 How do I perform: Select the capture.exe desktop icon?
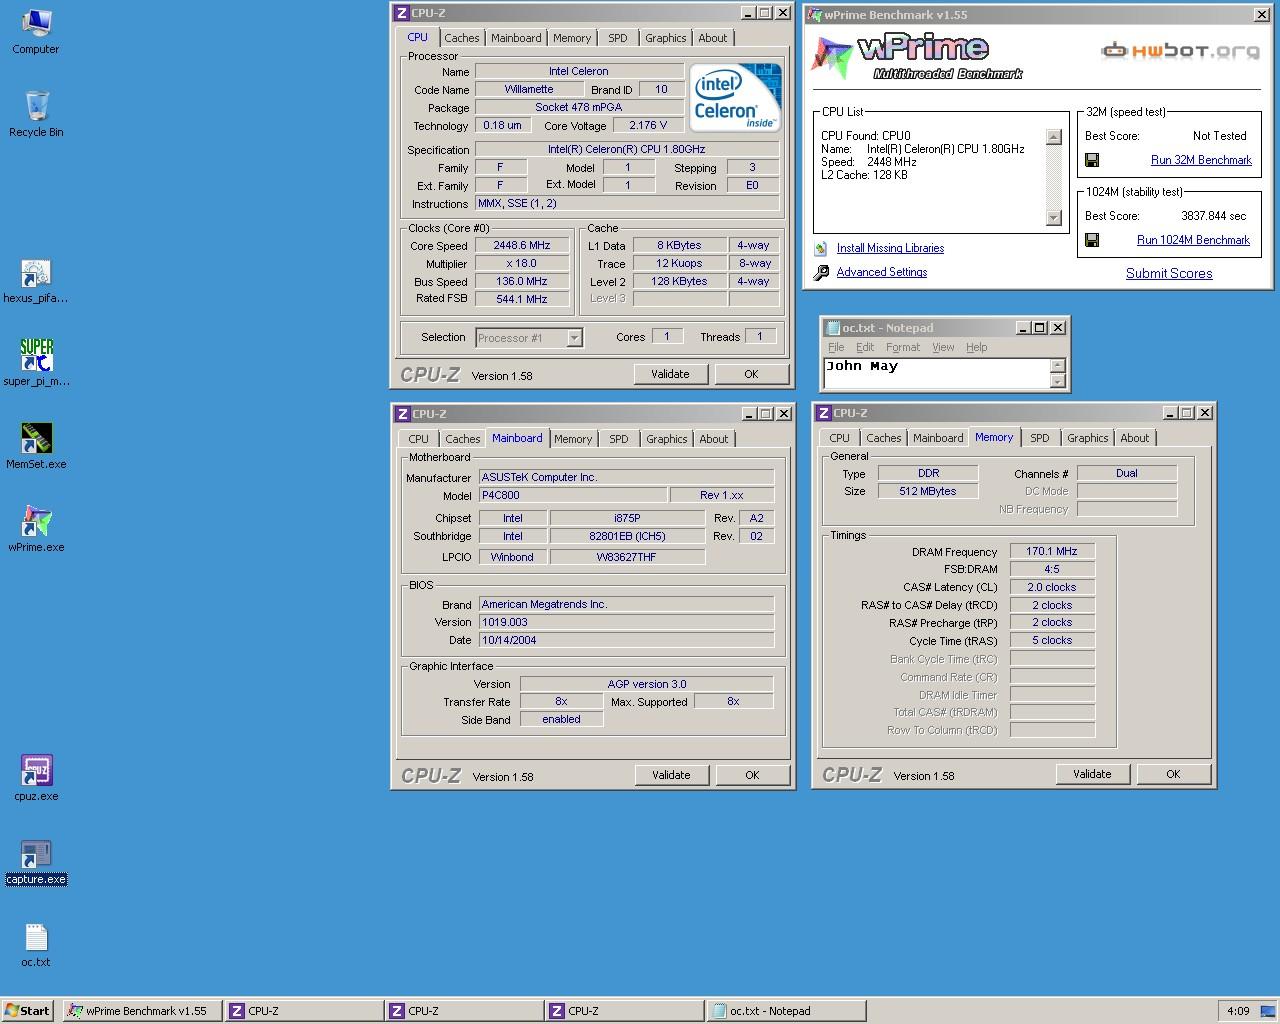pos(36,861)
